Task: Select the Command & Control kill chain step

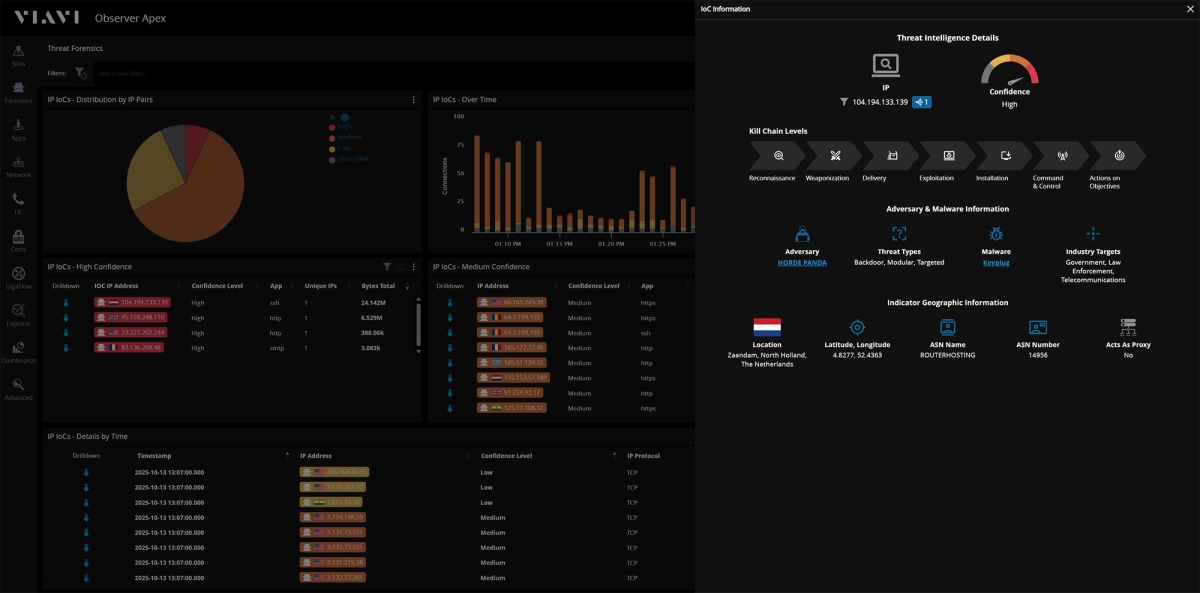Action: [1061, 156]
